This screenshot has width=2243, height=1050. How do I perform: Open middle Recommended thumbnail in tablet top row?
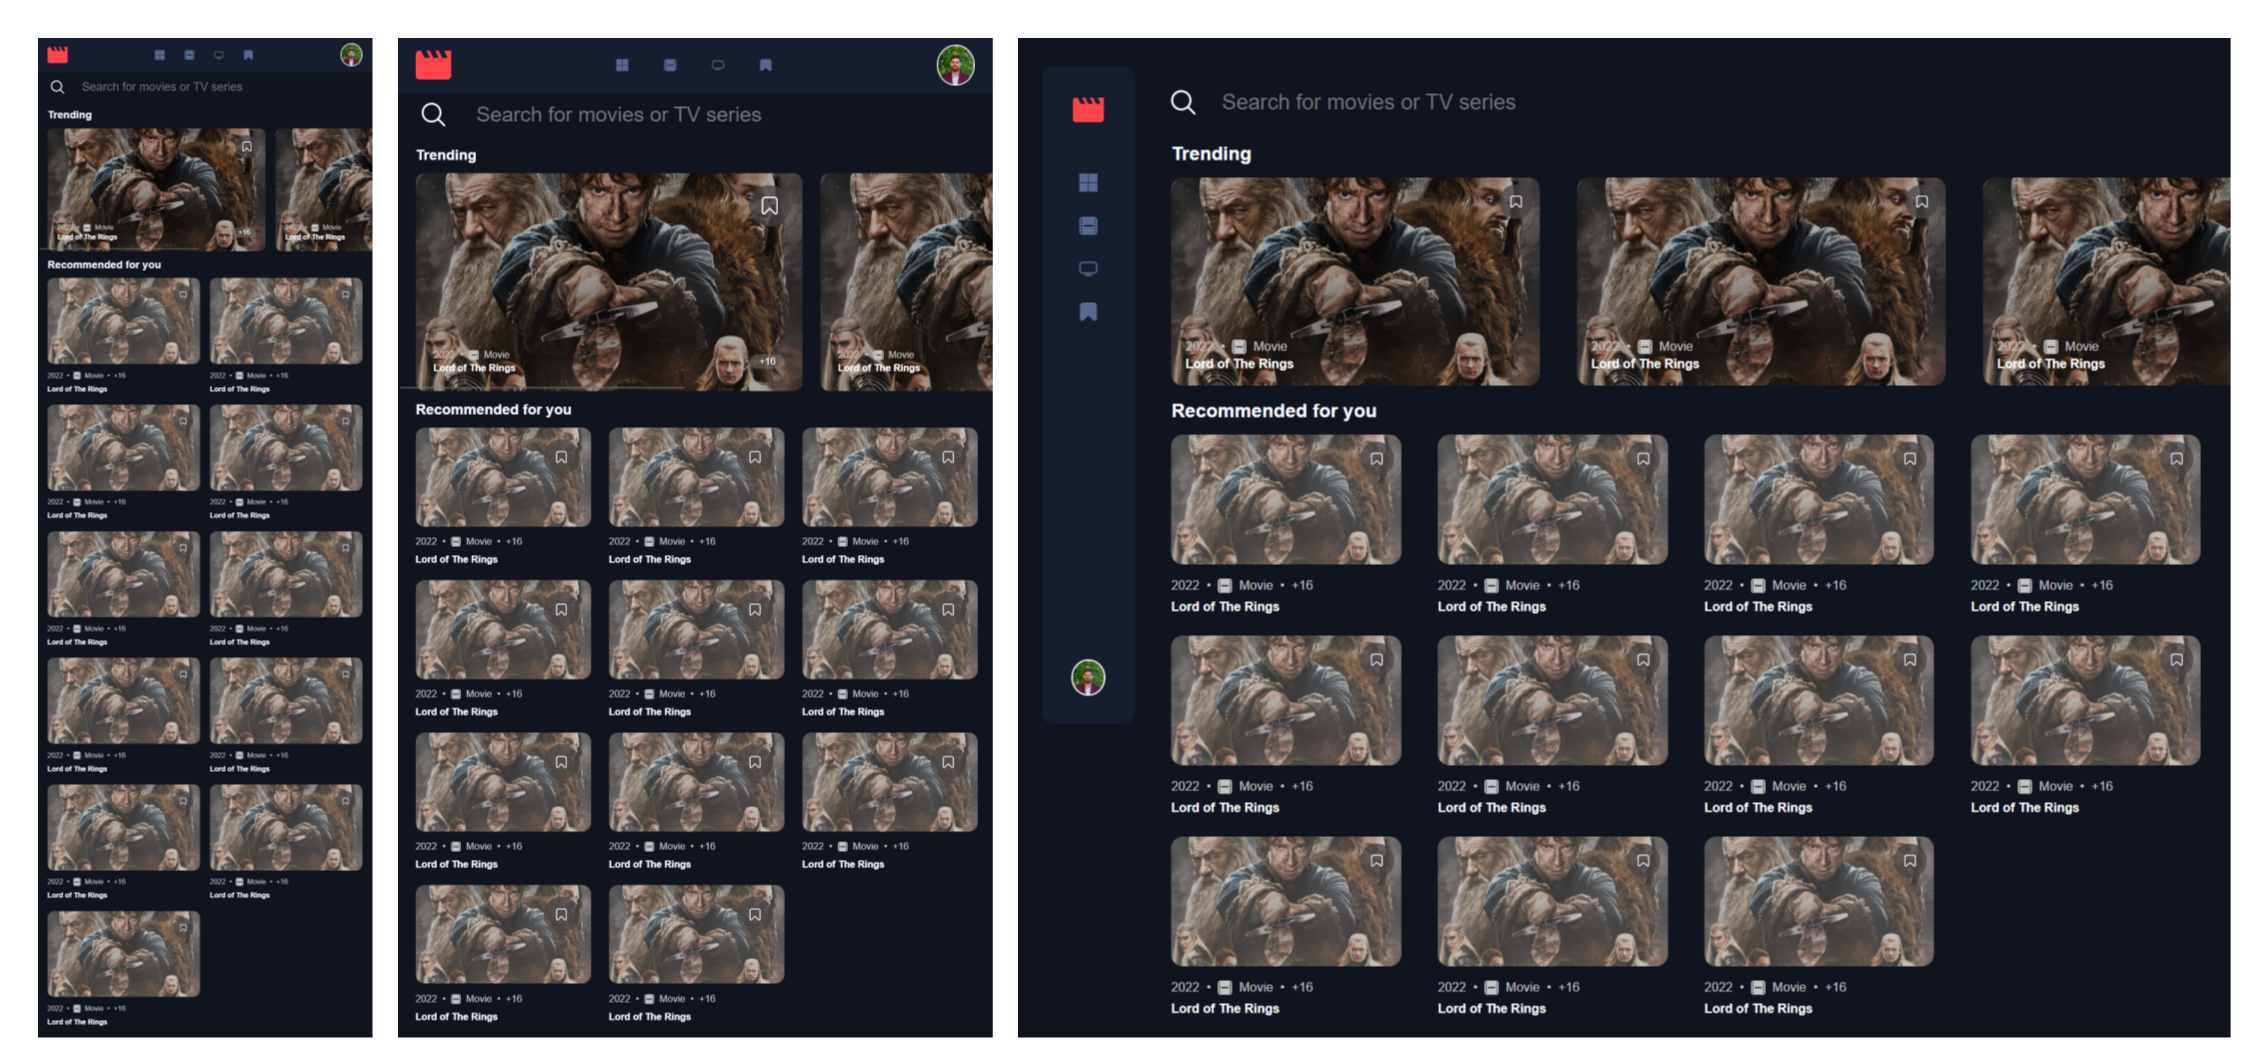(696, 477)
